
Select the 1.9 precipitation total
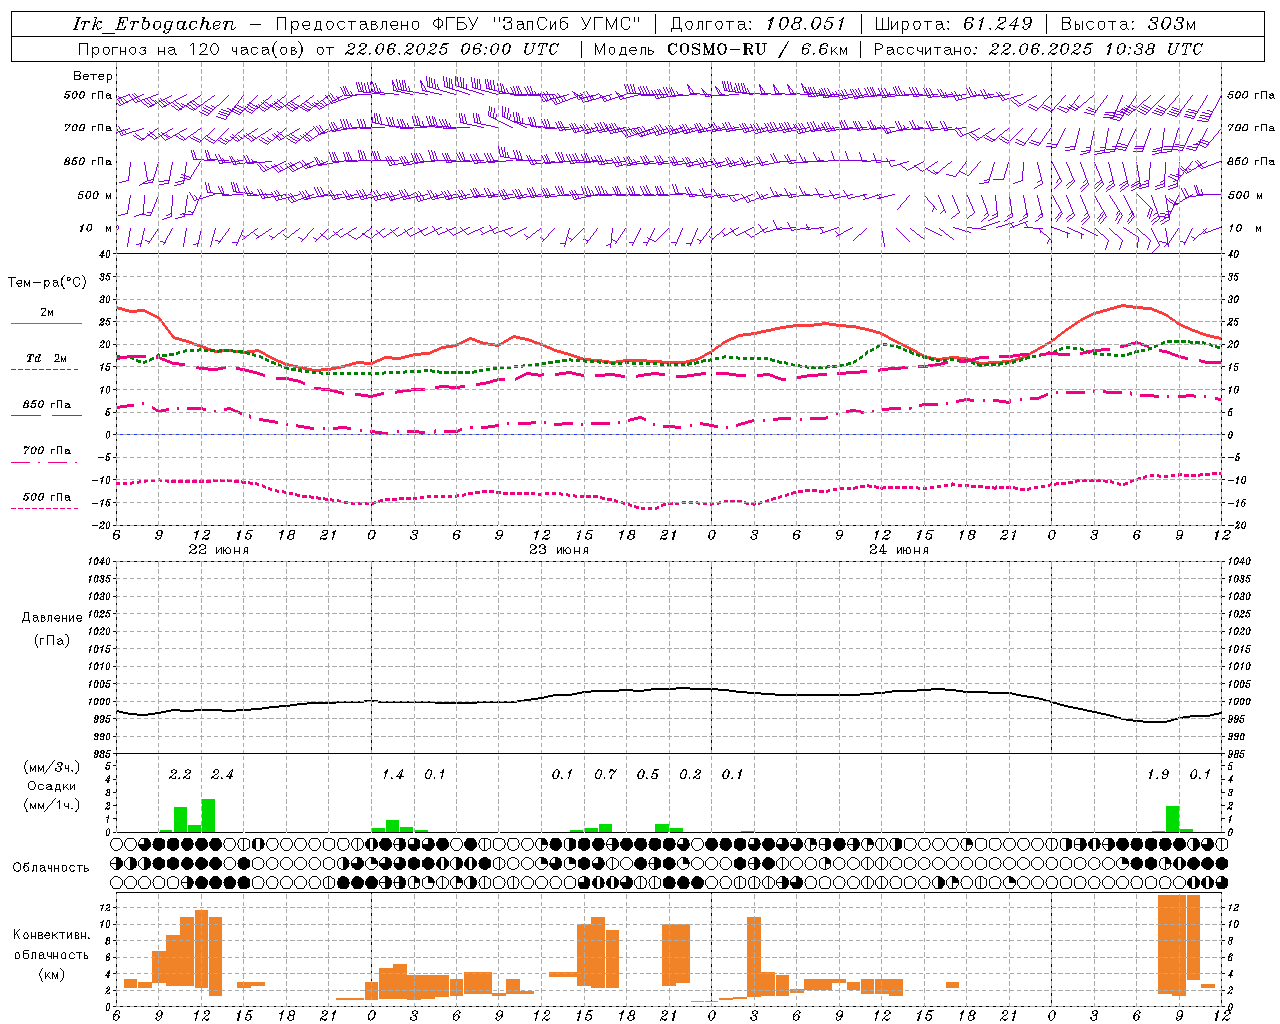click(1158, 774)
